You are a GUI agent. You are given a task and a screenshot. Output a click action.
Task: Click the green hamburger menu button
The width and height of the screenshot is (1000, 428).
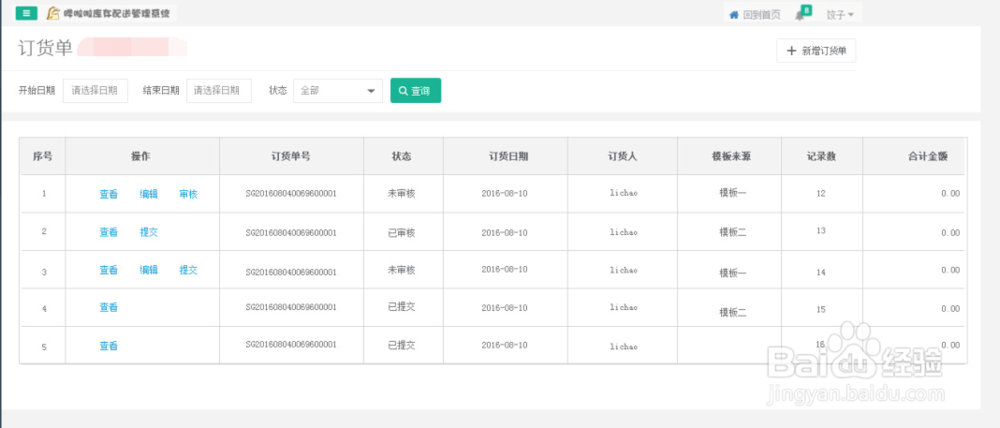click(27, 14)
